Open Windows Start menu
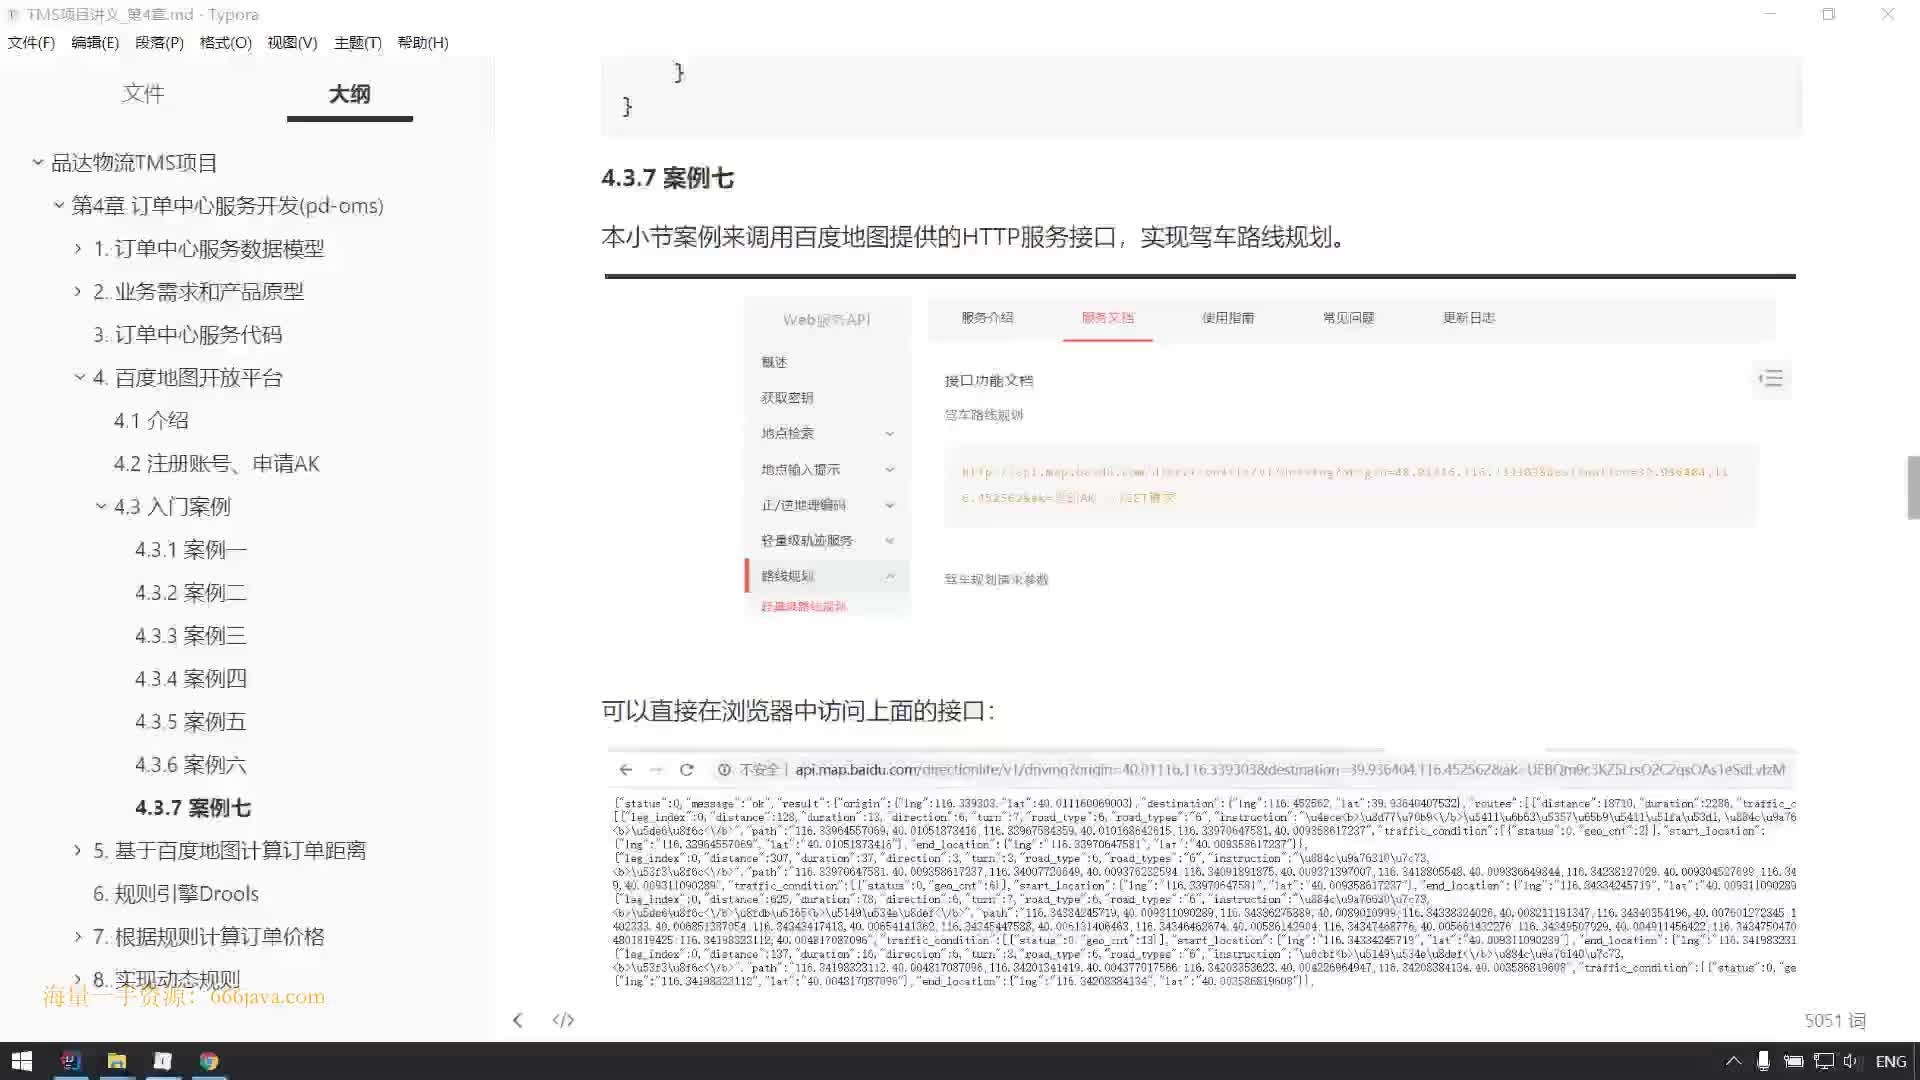1920x1080 pixels. click(22, 1061)
